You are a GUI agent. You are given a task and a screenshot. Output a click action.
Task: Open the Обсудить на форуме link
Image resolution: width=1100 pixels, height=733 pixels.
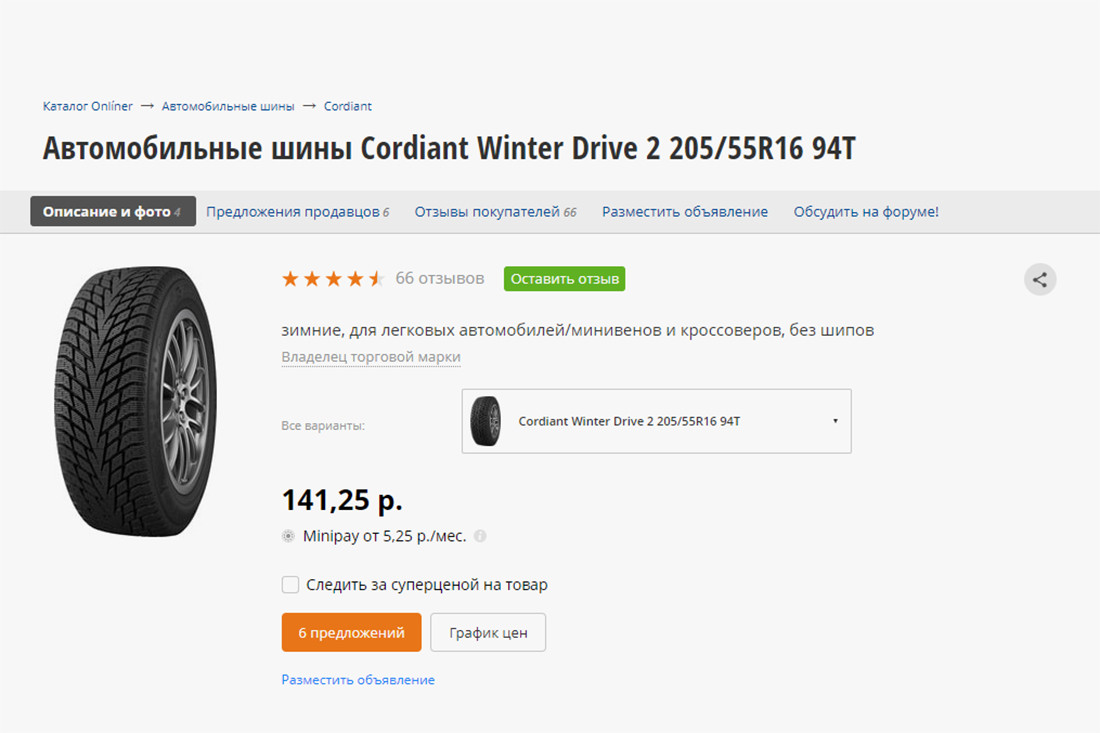click(866, 212)
